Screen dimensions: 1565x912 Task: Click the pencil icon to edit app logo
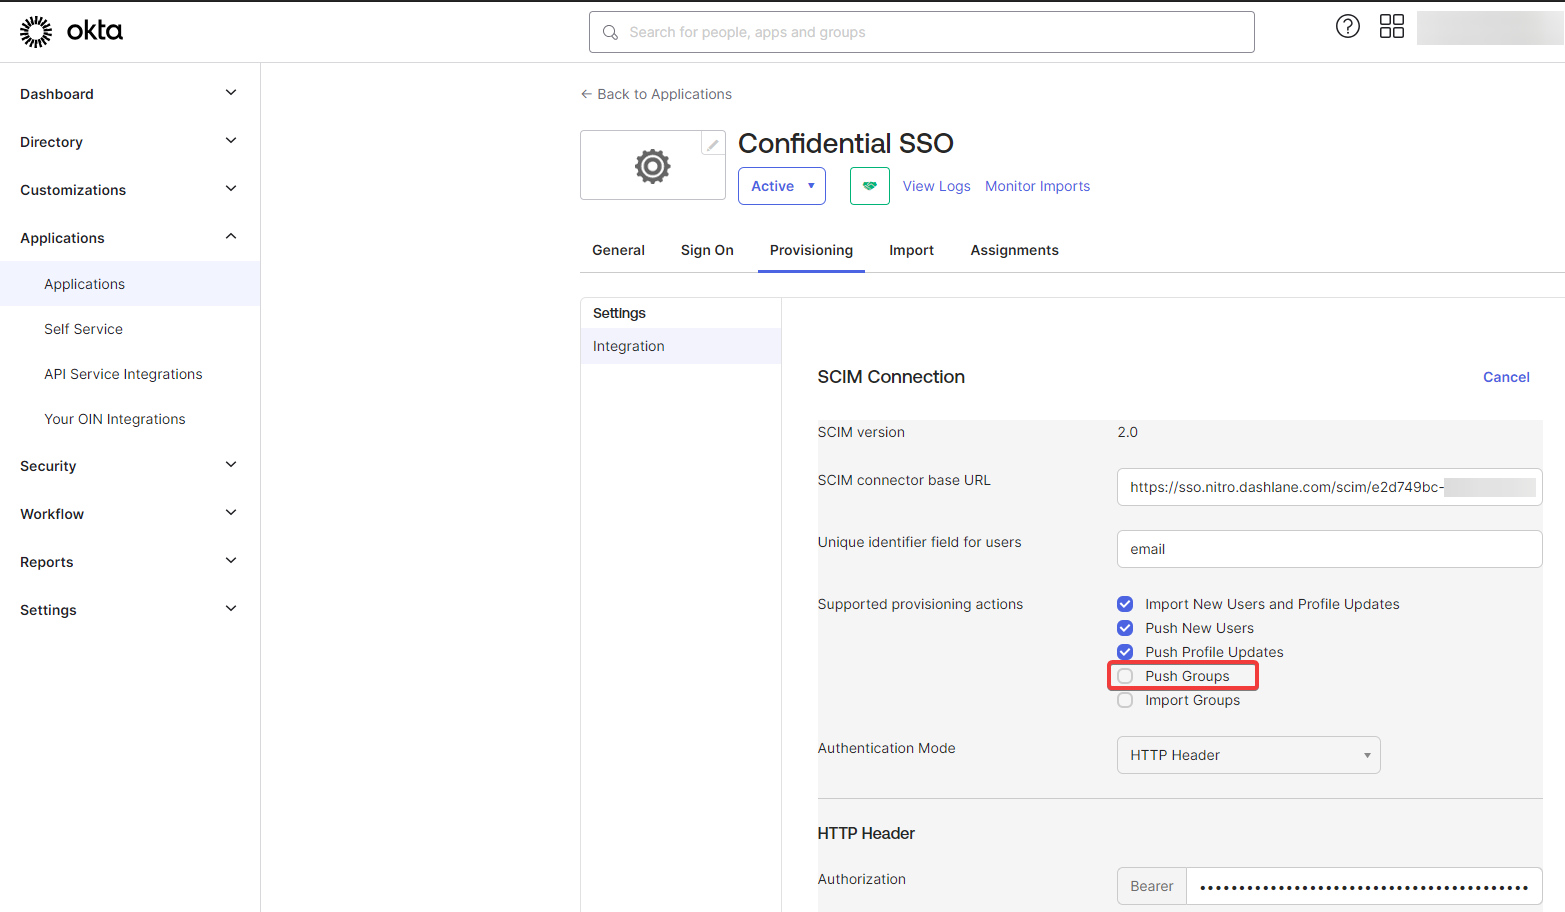click(x=712, y=143)
